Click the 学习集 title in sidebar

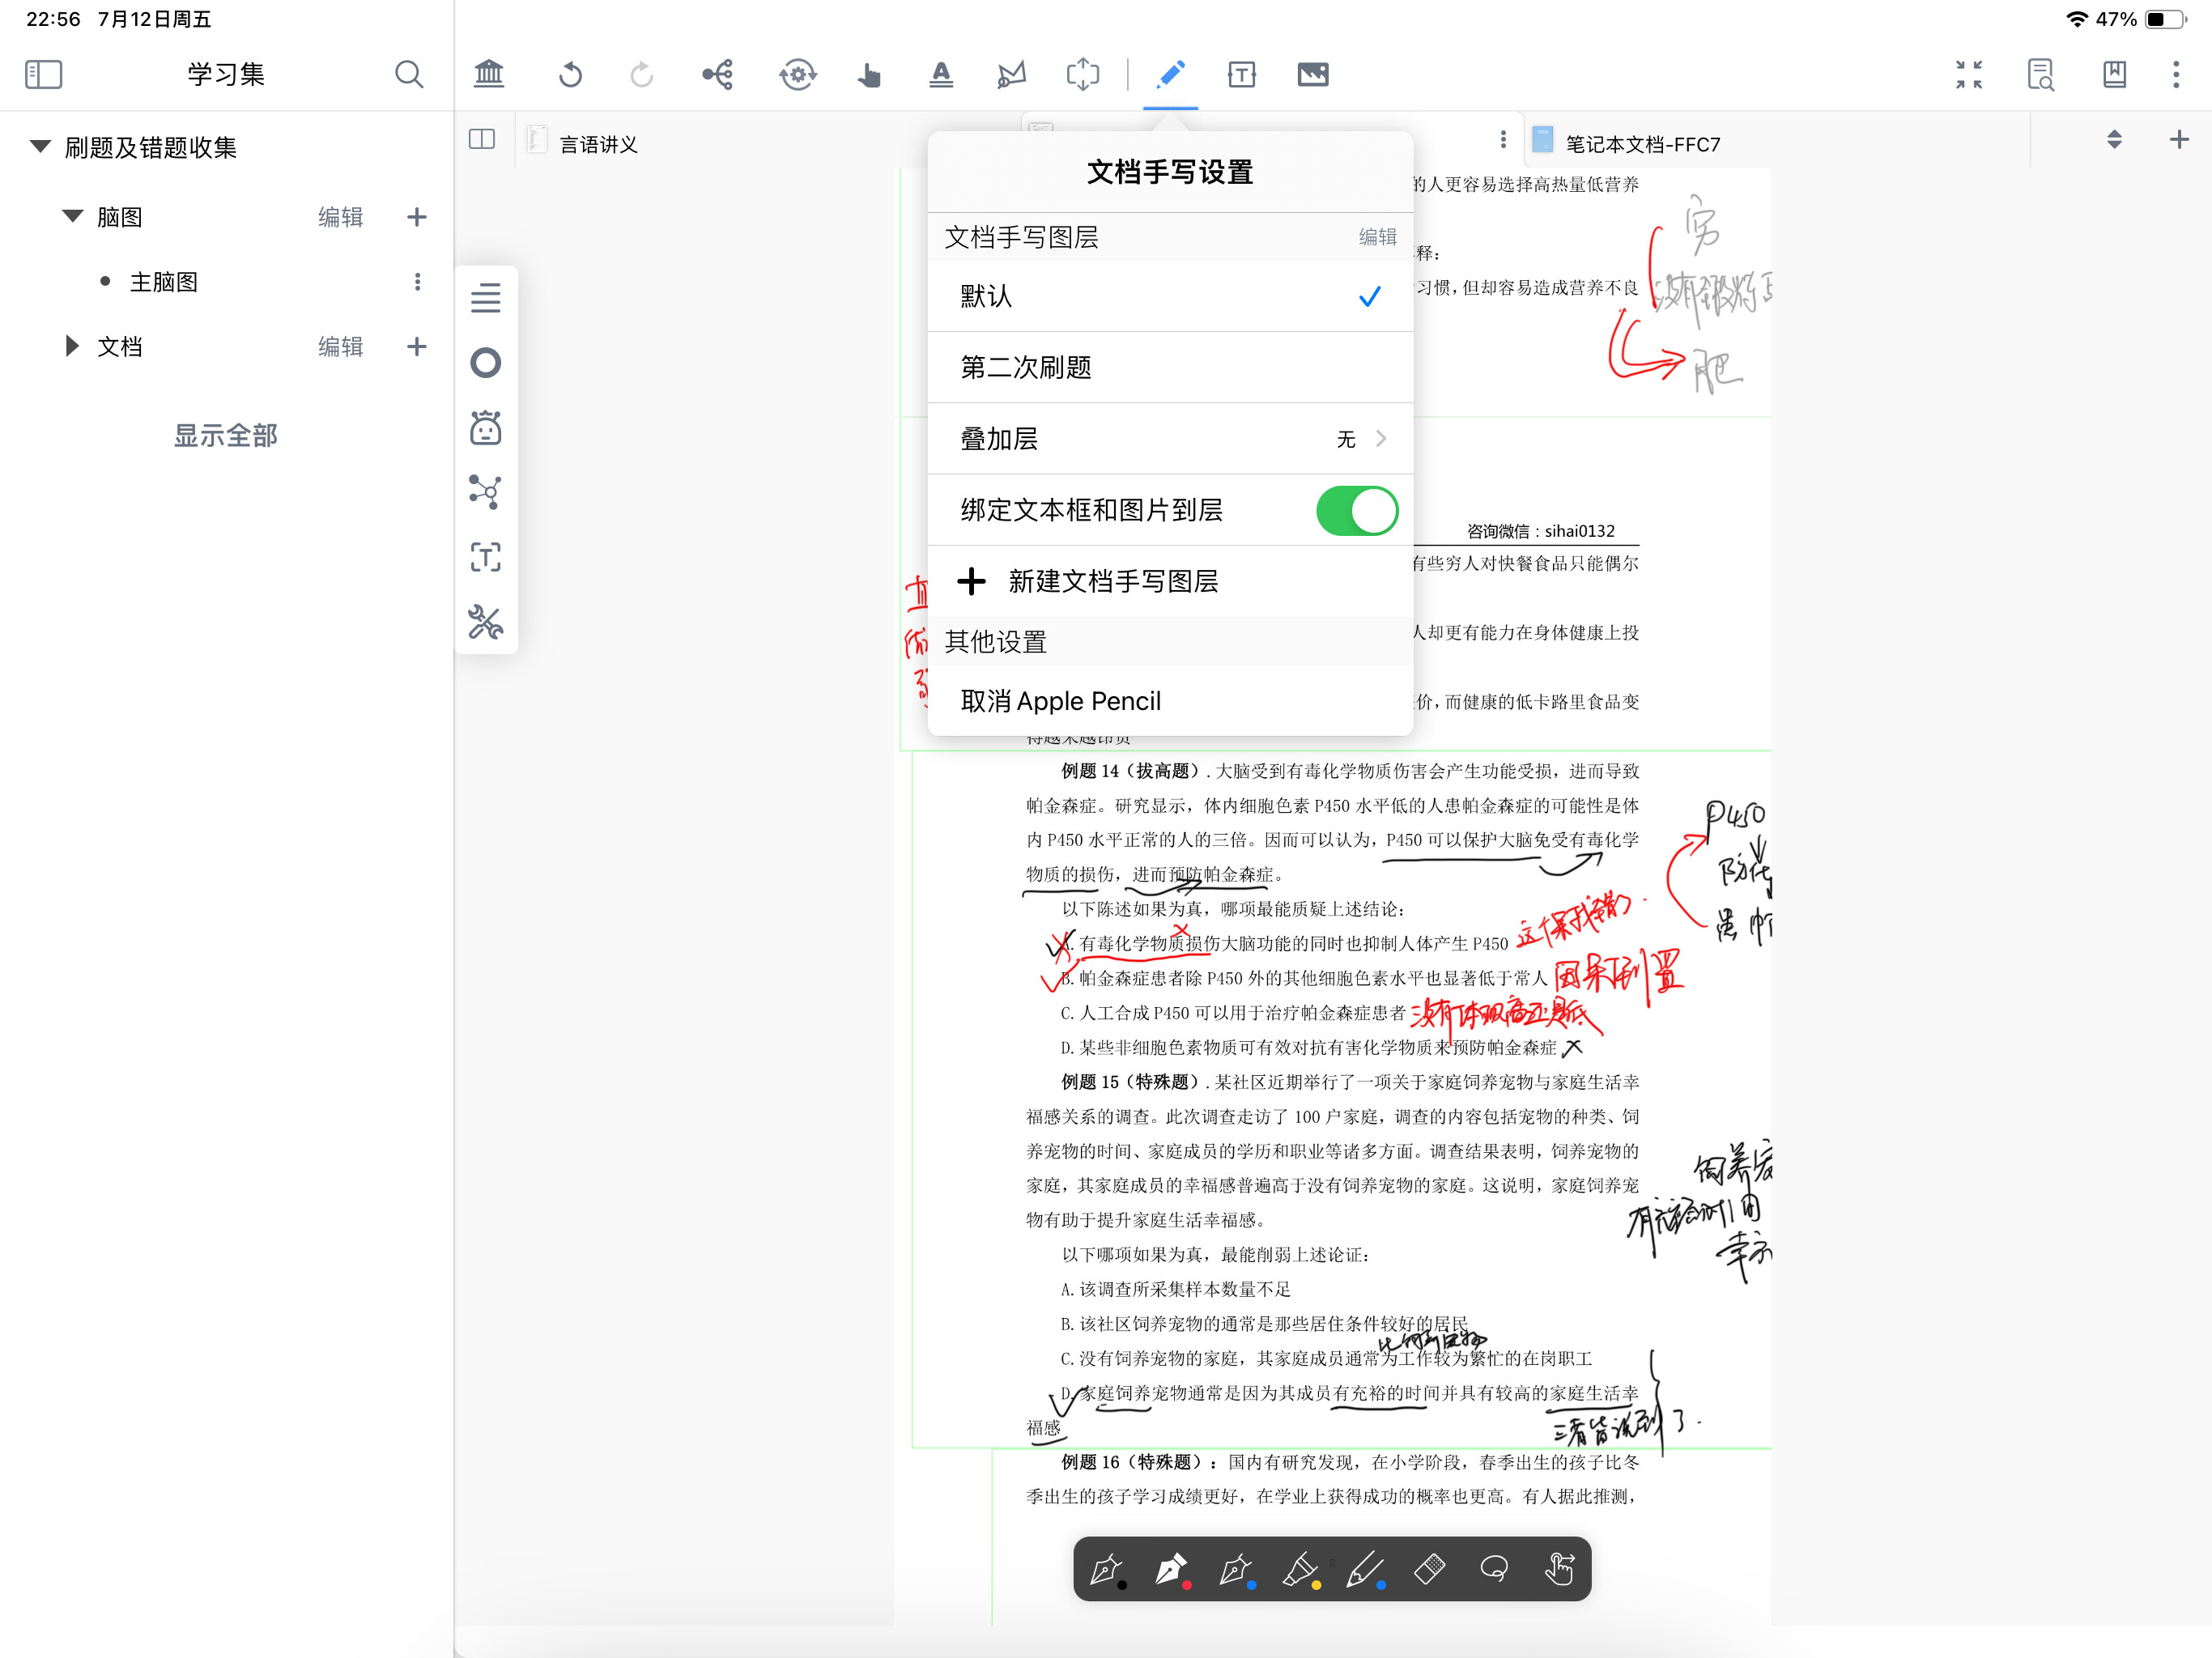226,74
